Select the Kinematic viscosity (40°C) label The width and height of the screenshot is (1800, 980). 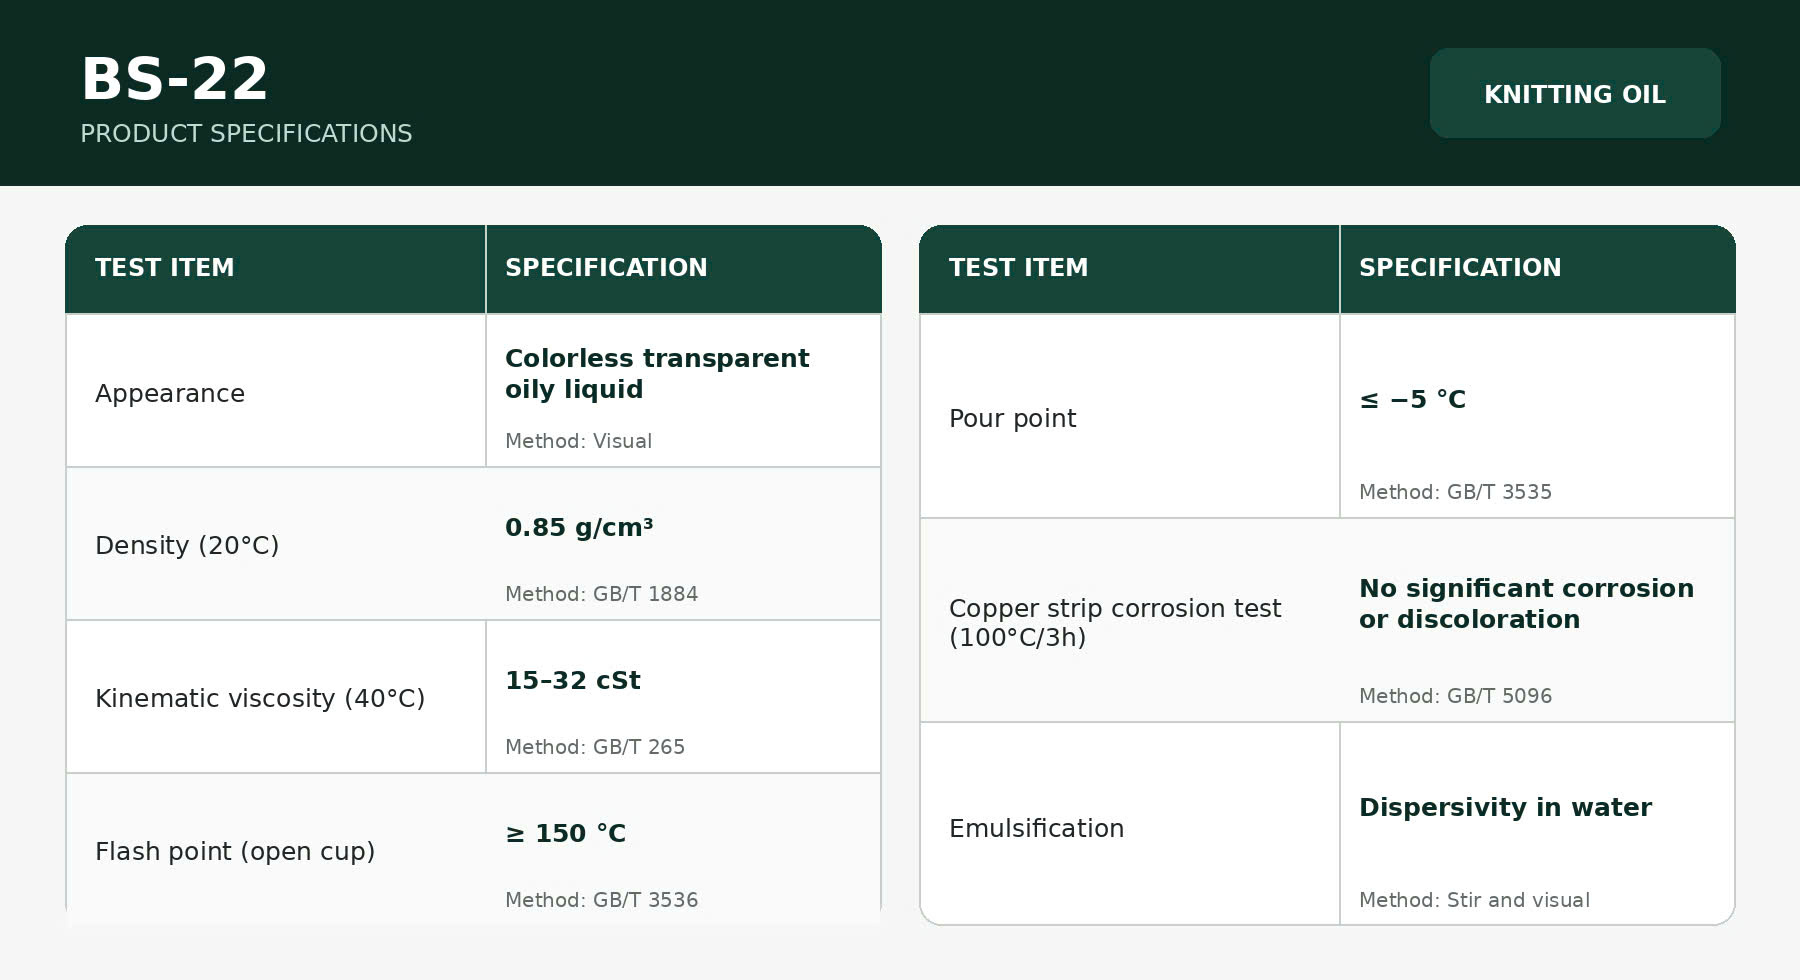coord(260,698)
